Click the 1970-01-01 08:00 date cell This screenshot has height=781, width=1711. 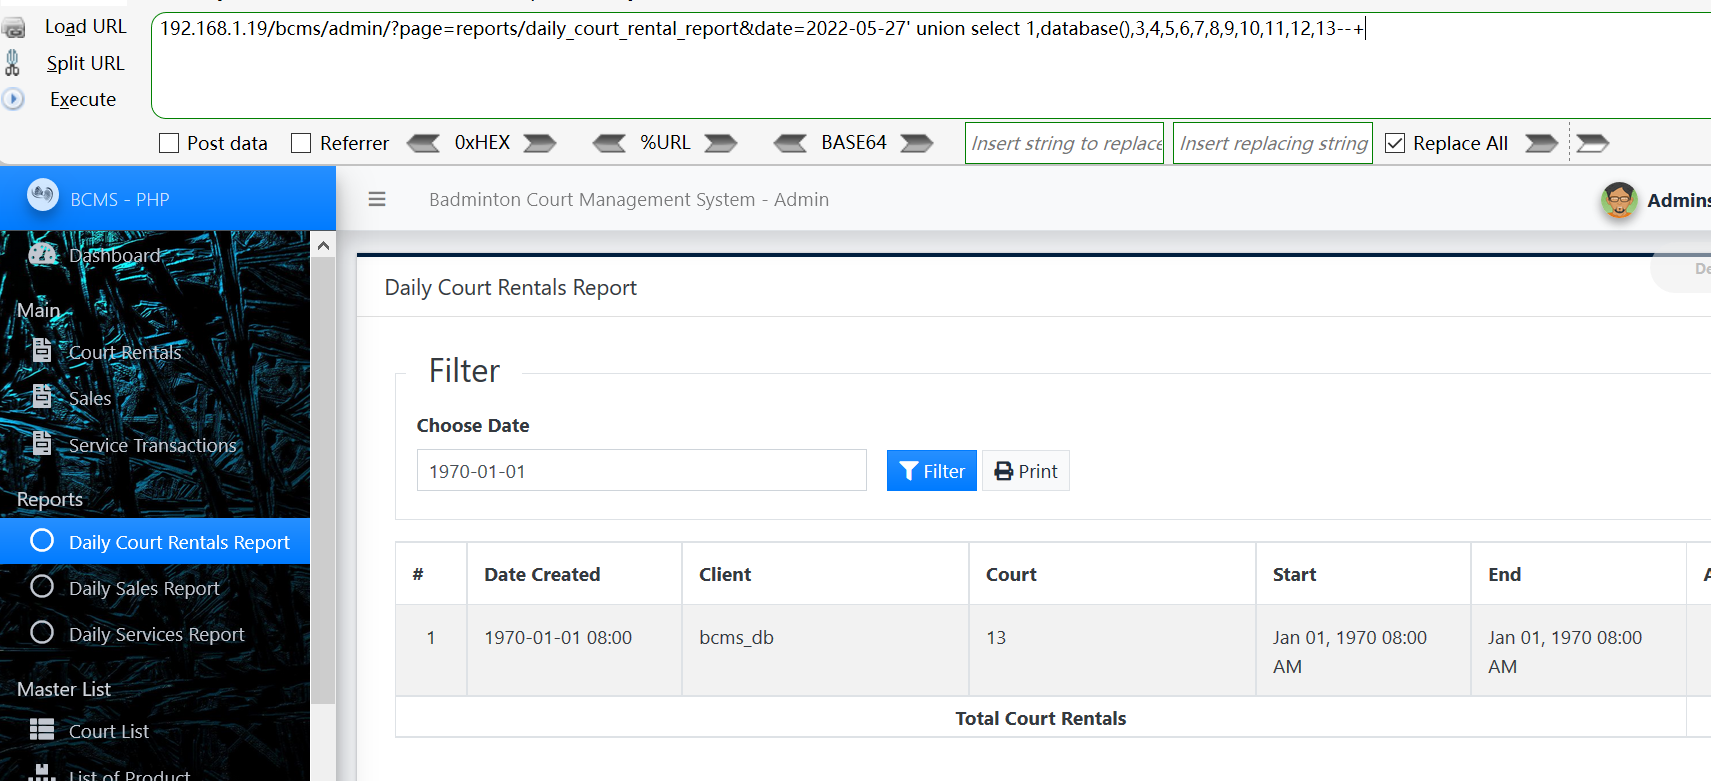pyautogui.click(x=574, y=650)
